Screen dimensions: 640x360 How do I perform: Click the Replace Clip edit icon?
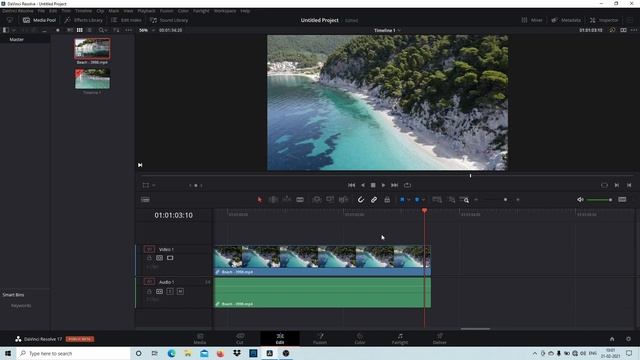coord(343,200)
